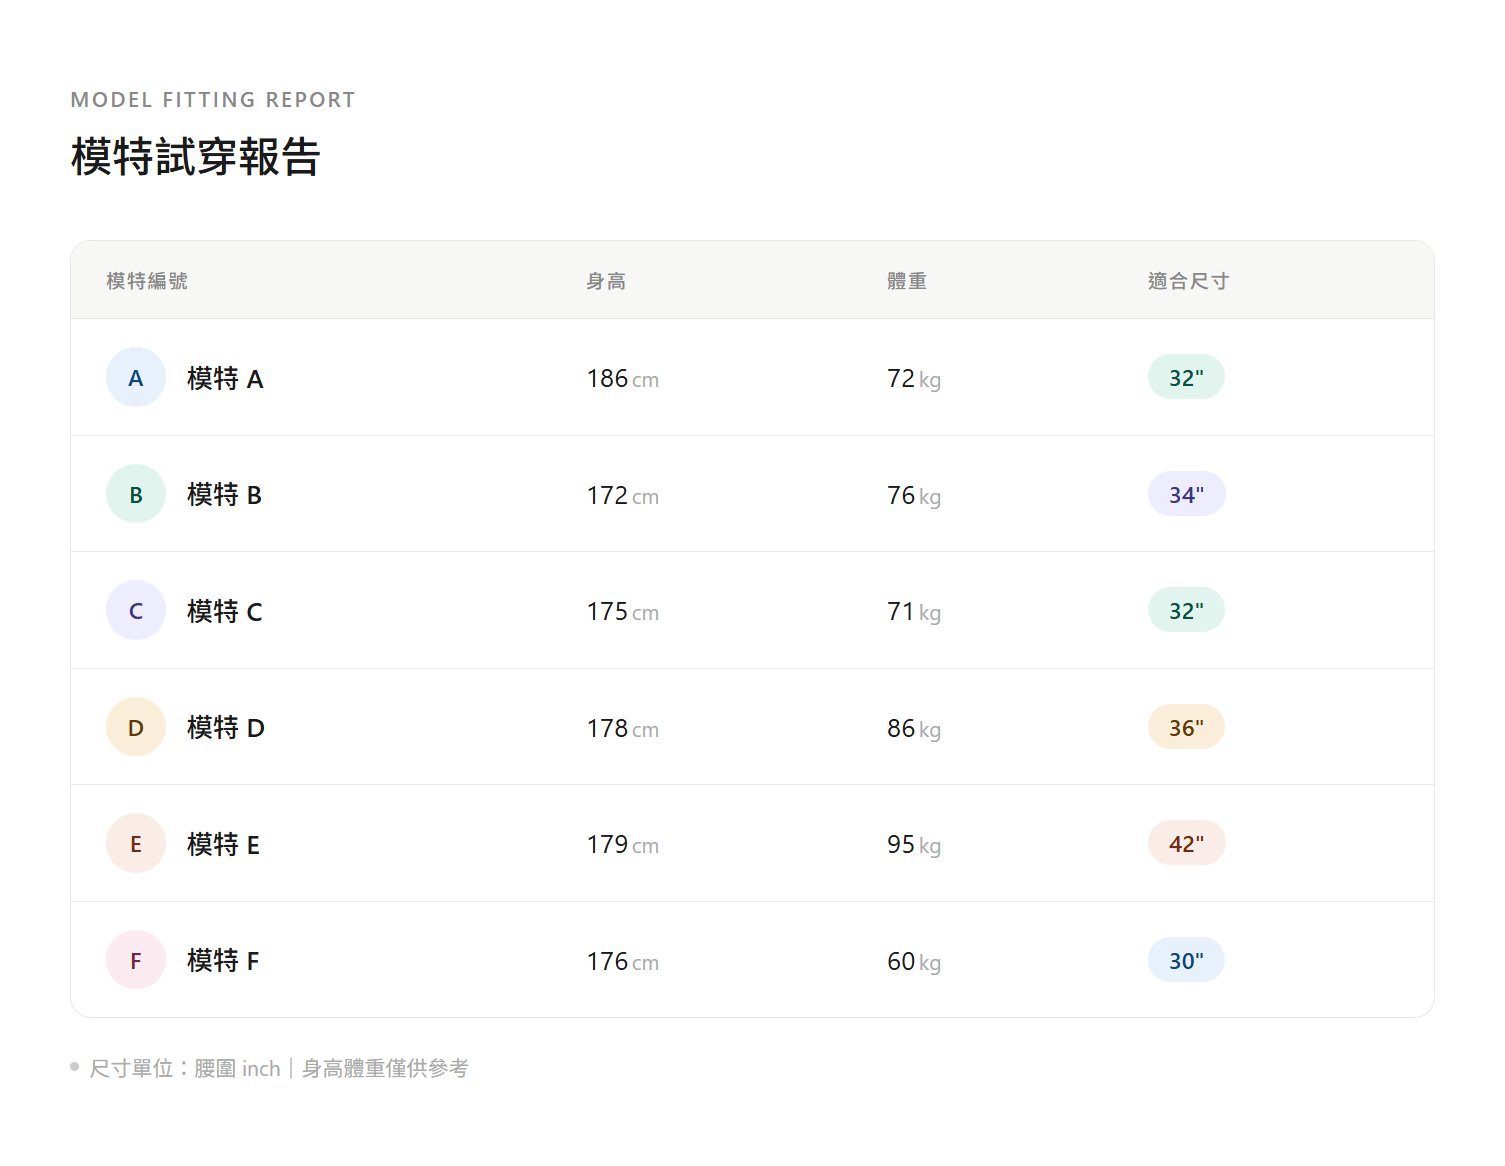This screenshot has height=1166, width=1505.
Task: Click the 32" size badge for 模特 A
Action: coord(1186,377)
